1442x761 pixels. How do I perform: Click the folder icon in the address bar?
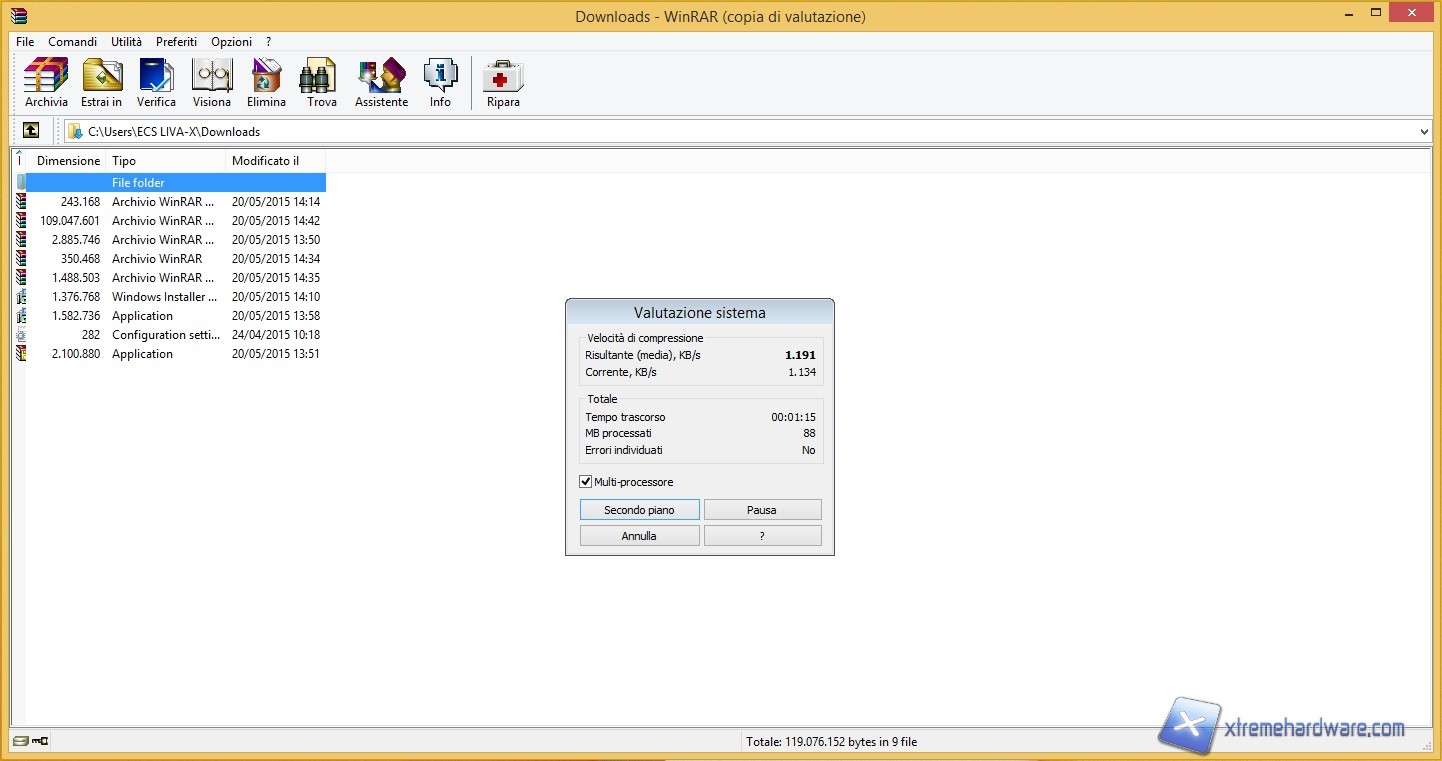click(75, 131)
